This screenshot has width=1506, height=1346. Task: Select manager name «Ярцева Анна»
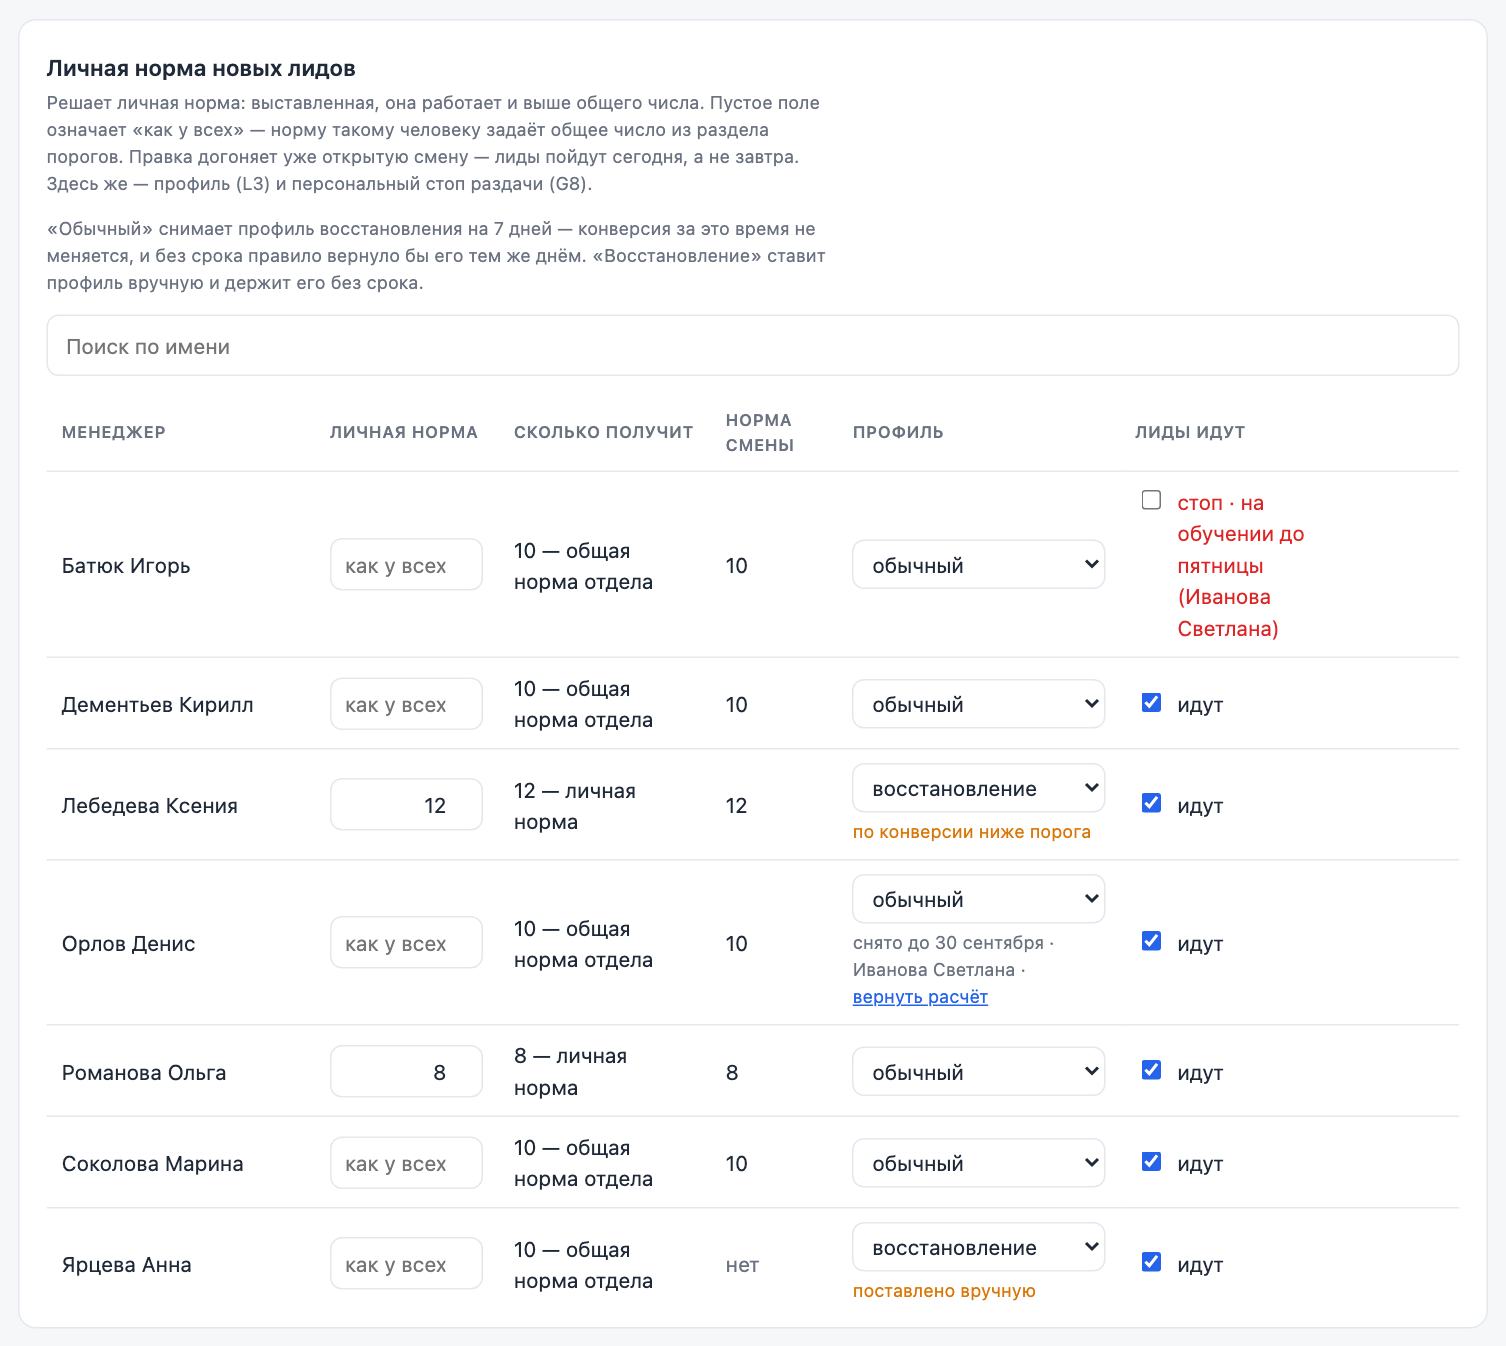pos(127,1264)
